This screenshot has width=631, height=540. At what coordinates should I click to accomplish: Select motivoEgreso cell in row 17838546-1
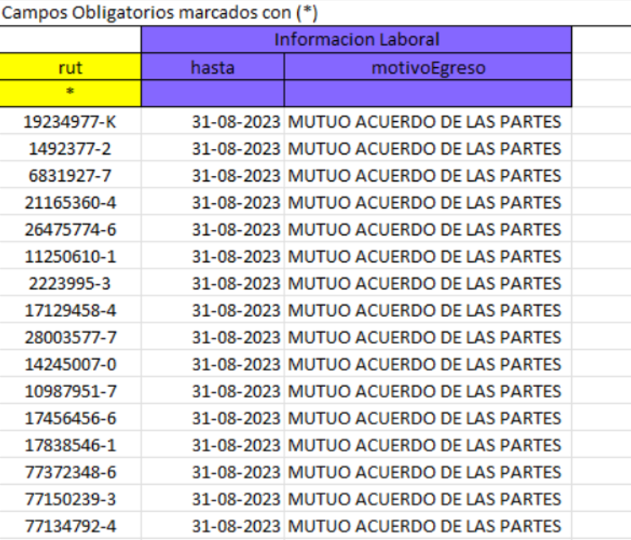click(428, 445)
